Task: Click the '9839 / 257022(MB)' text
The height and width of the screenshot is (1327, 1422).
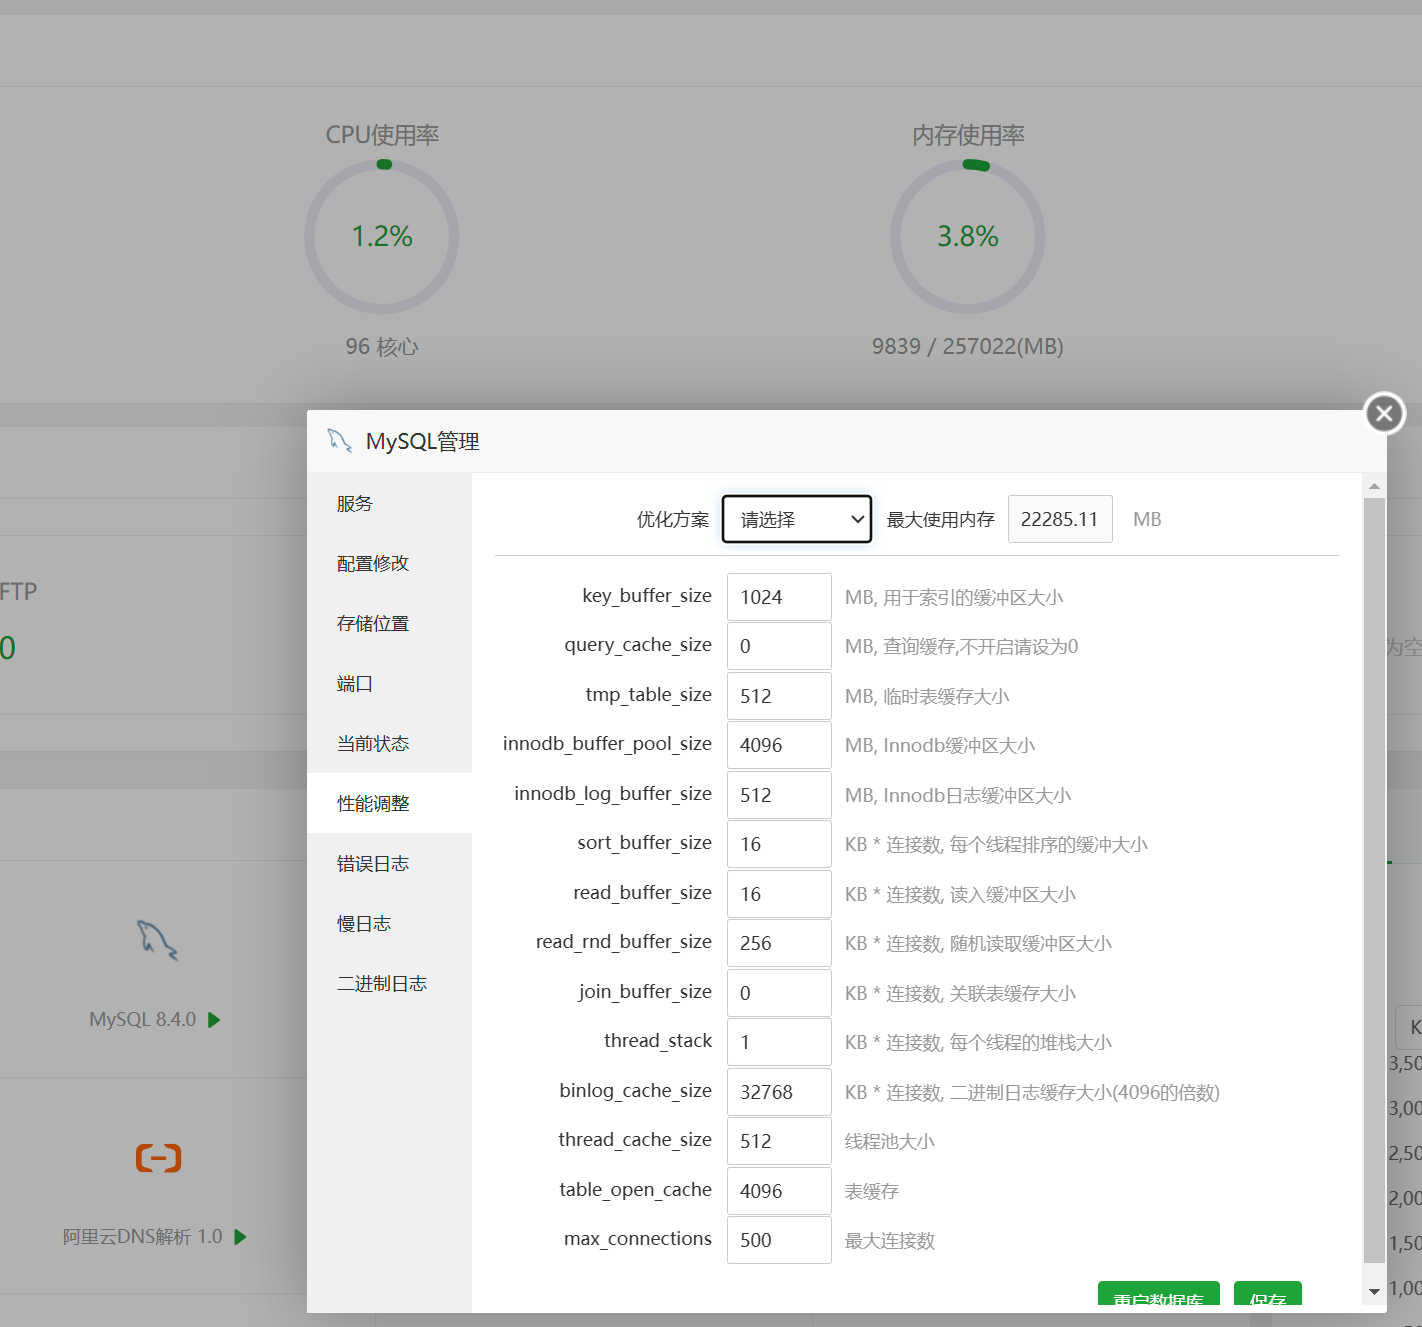Action: tap(968, 346)
